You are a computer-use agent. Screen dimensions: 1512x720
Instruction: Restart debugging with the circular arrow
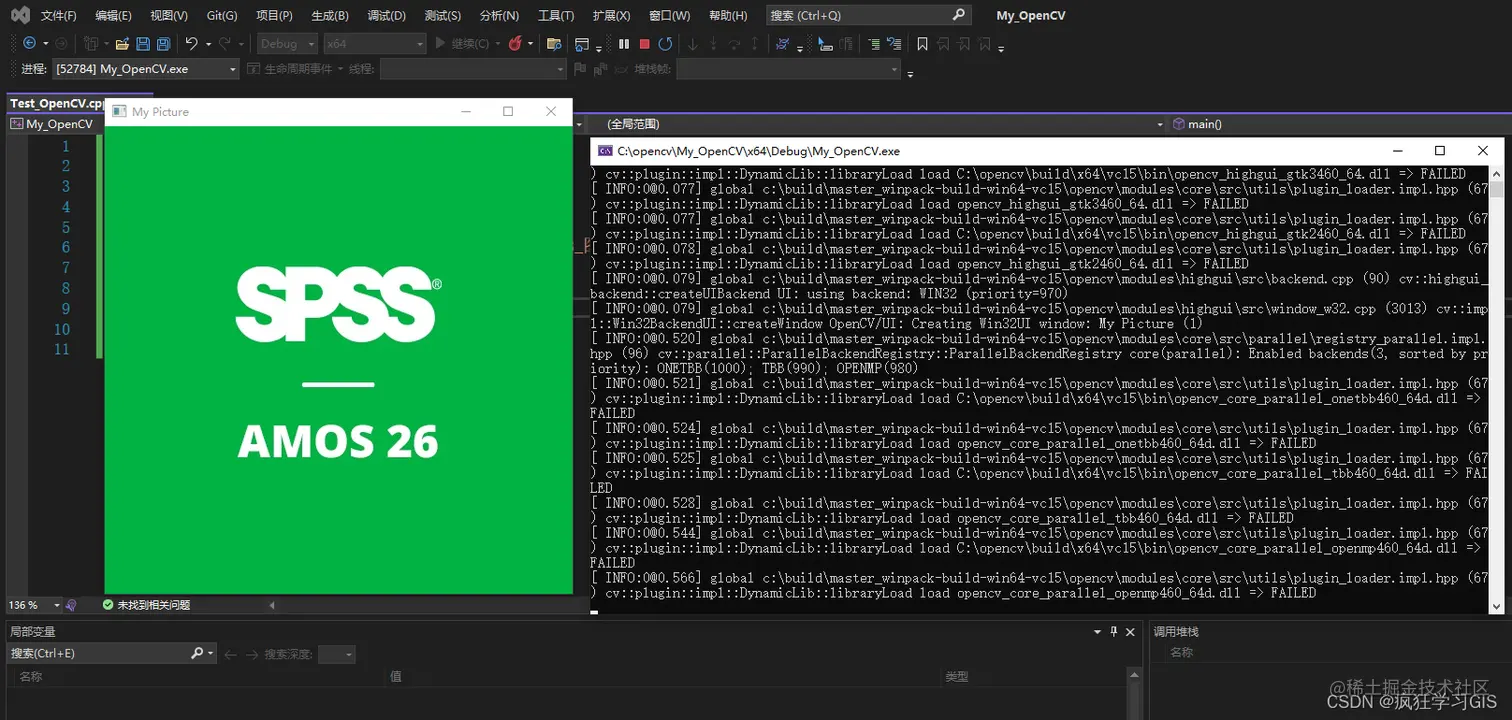(665, 44)
